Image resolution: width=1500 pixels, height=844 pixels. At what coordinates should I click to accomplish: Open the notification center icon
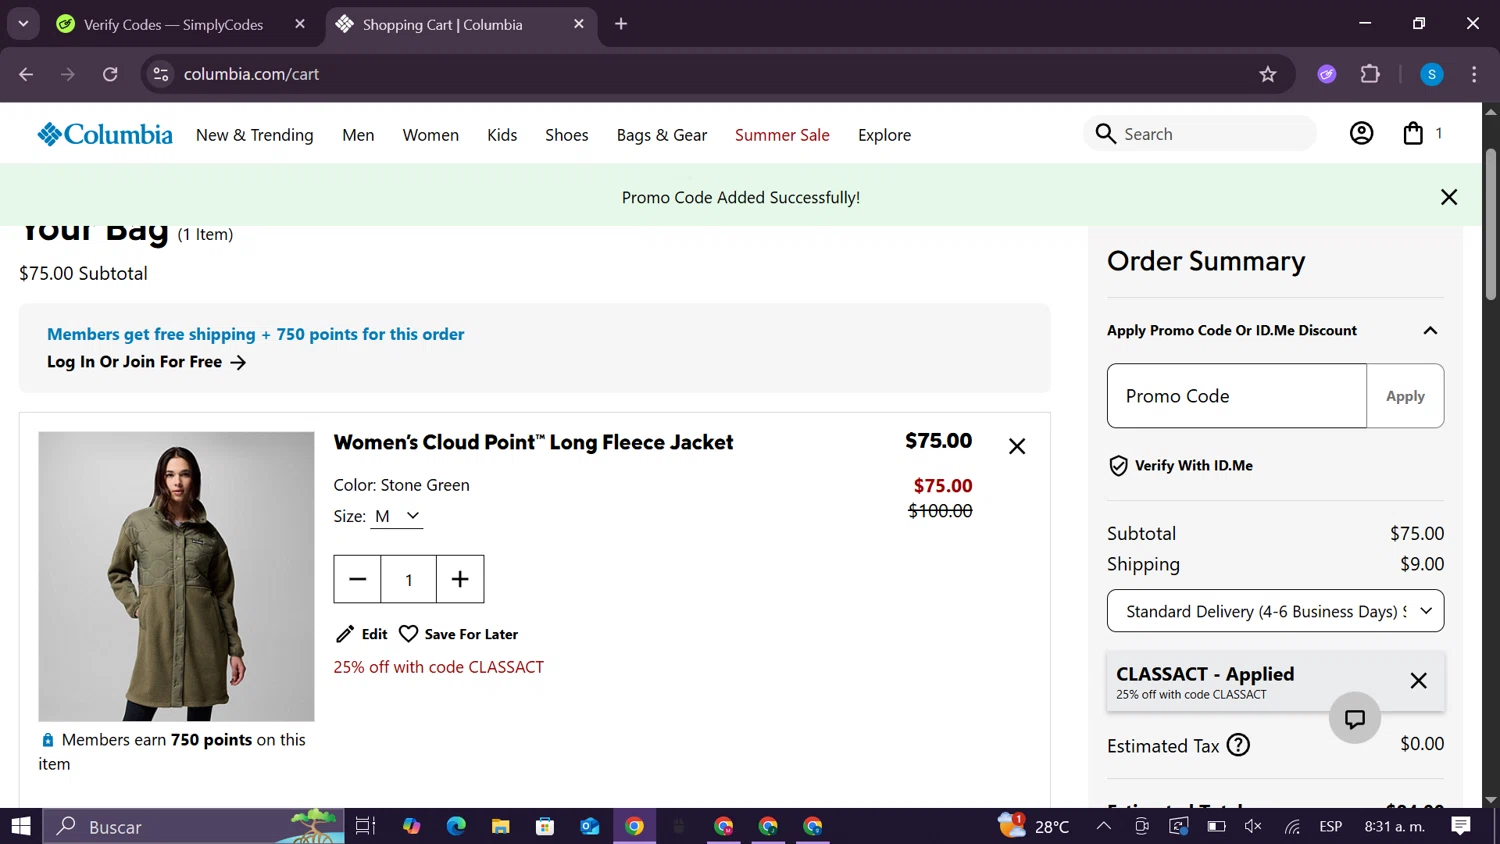tap(1461, 826)
